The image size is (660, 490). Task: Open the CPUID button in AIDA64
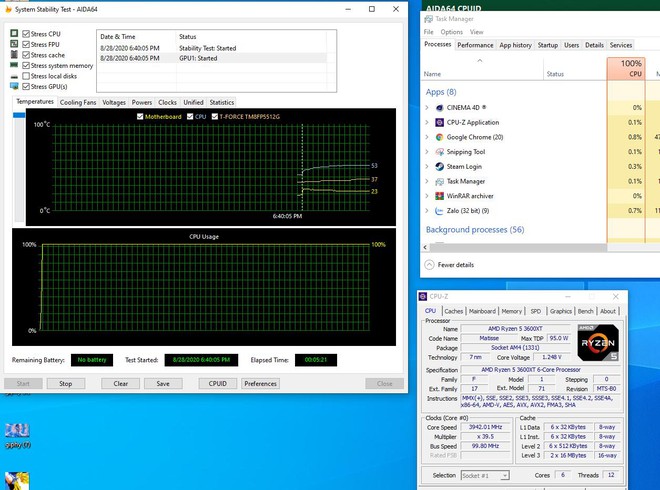point(218,383)
